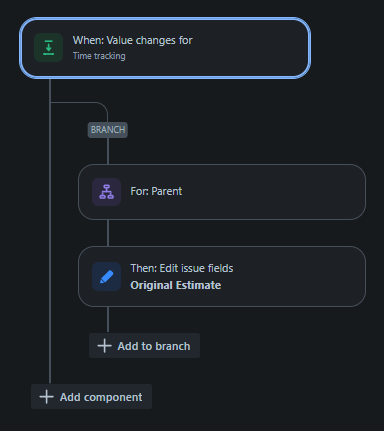Click the BRANCH label tag

pos(108,130)
